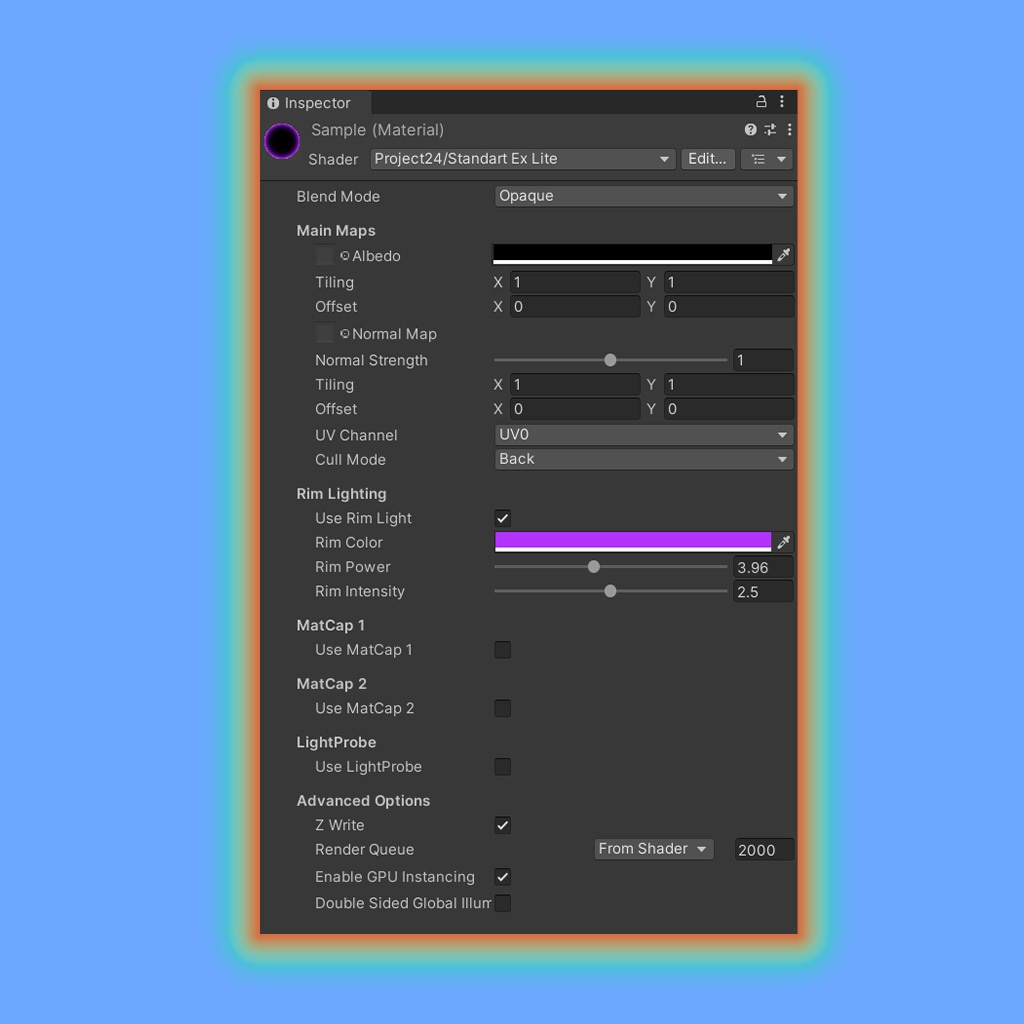The width and height of the screenshot is (1024, 1024).
Task: Open the shader list view dropdown
Action: click(767, 159)
